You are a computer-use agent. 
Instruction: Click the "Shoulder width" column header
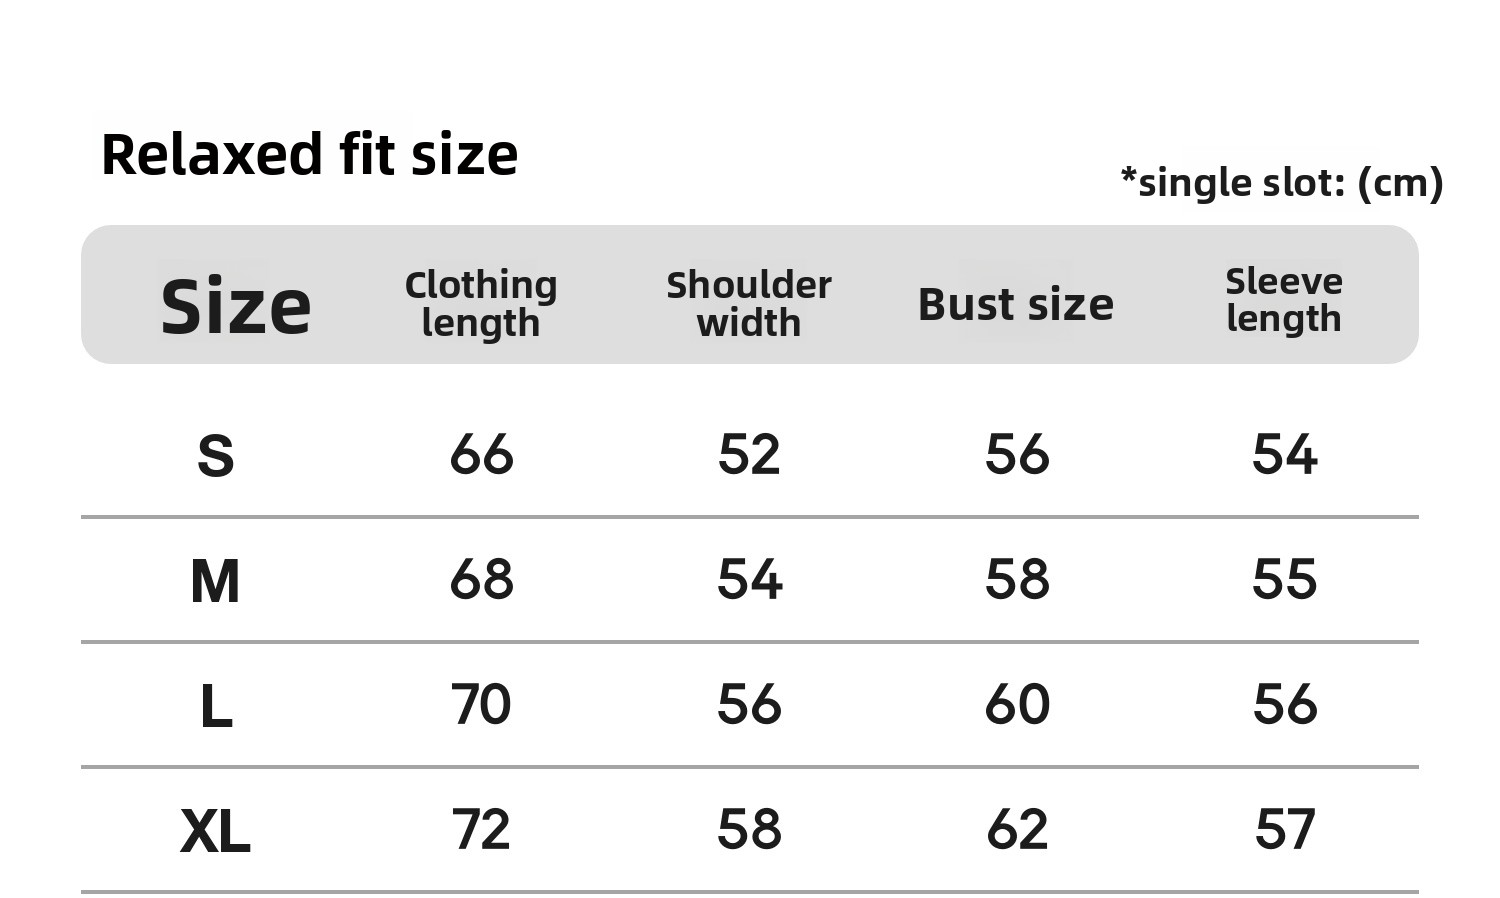click(749, 304)
